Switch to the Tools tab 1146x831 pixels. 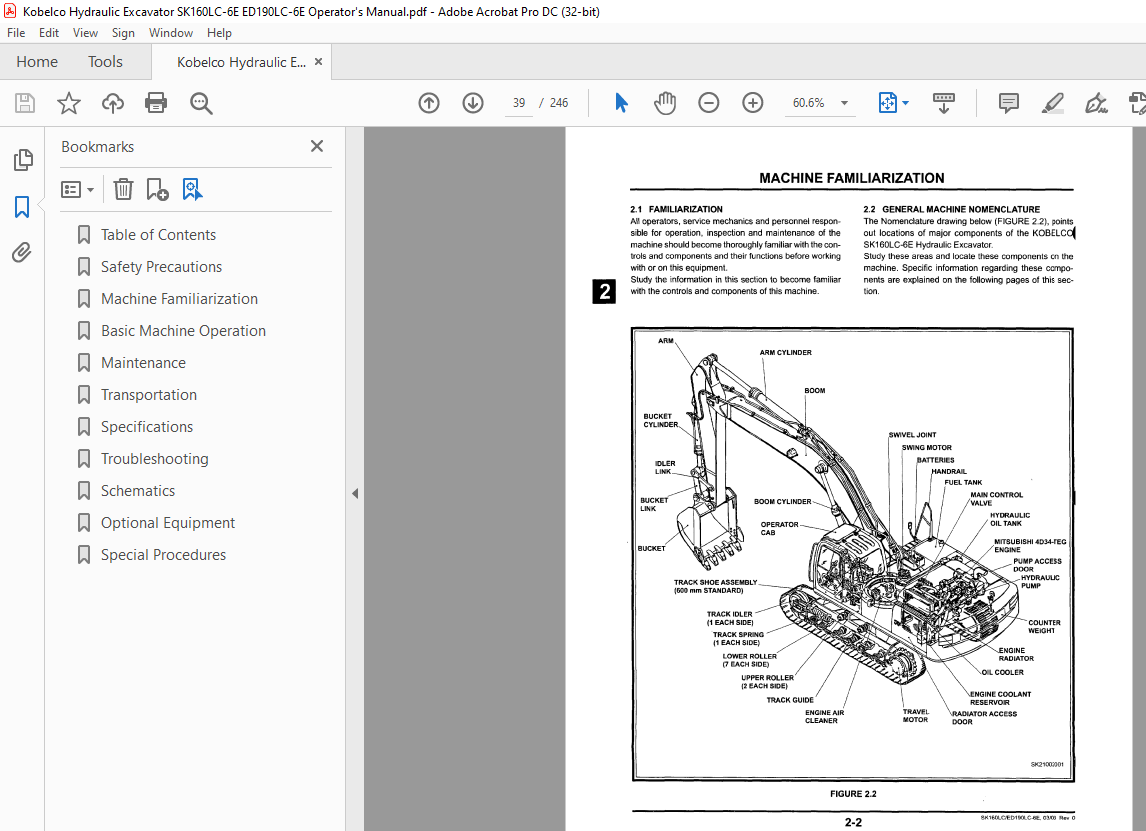[x=105, y=61]
